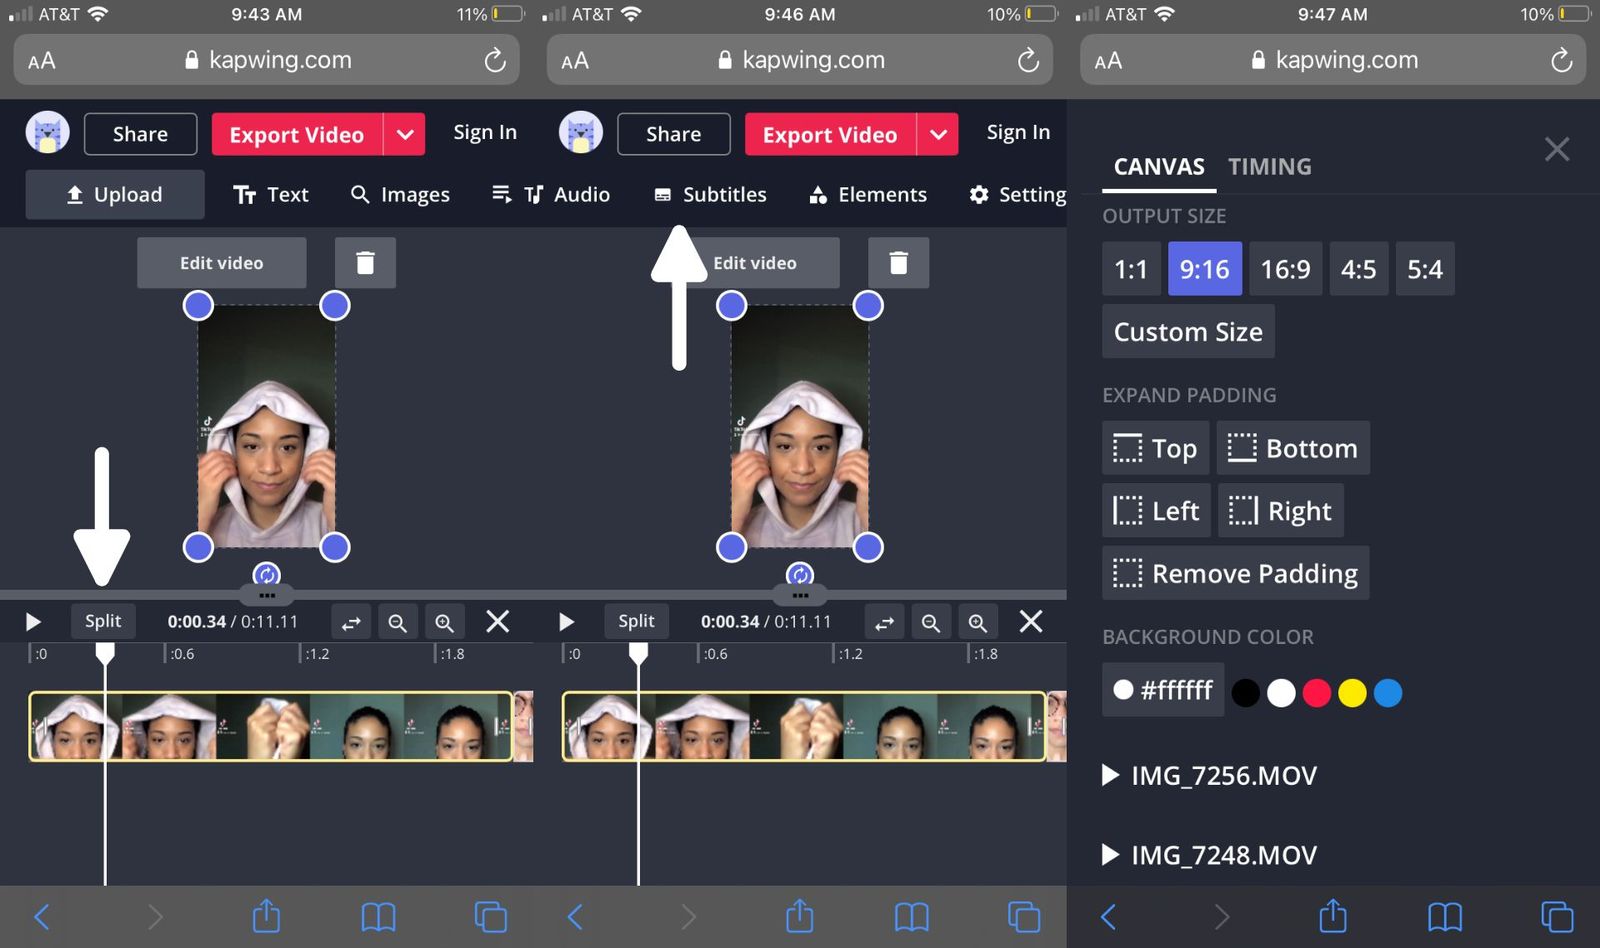This screenshot has width=1600, height=948.
Task: Select the 1:1 output size
Action: click(1131, 269)
